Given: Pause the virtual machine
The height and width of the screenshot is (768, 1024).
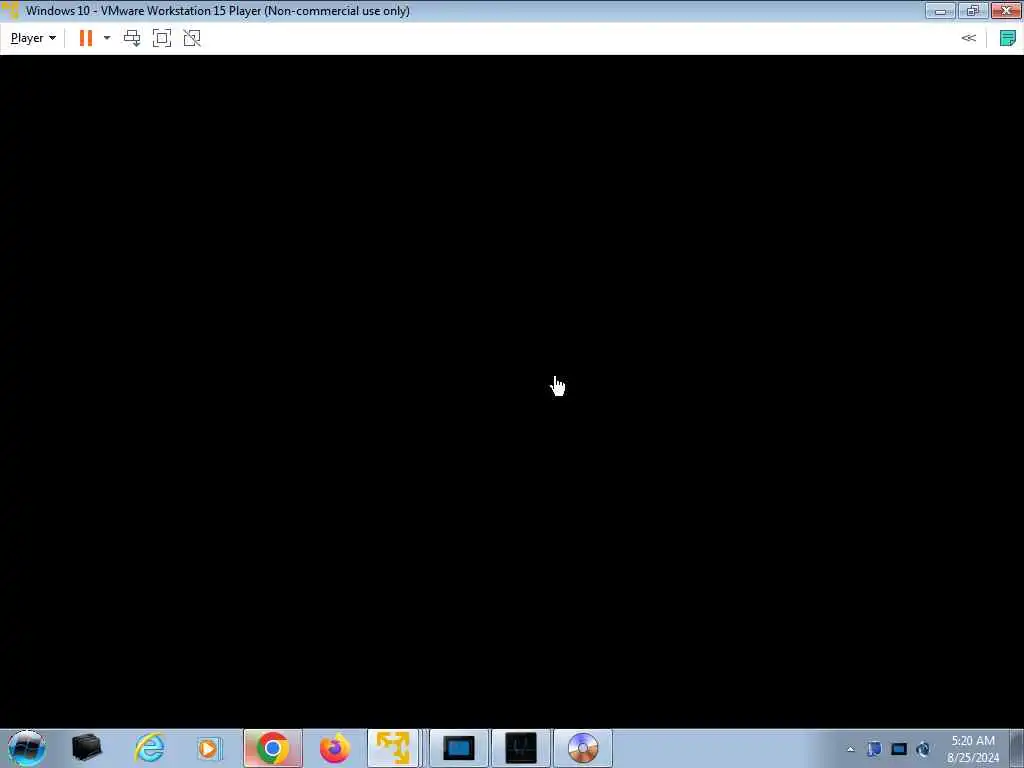Looking at the screenshot, I should (86, 38).
